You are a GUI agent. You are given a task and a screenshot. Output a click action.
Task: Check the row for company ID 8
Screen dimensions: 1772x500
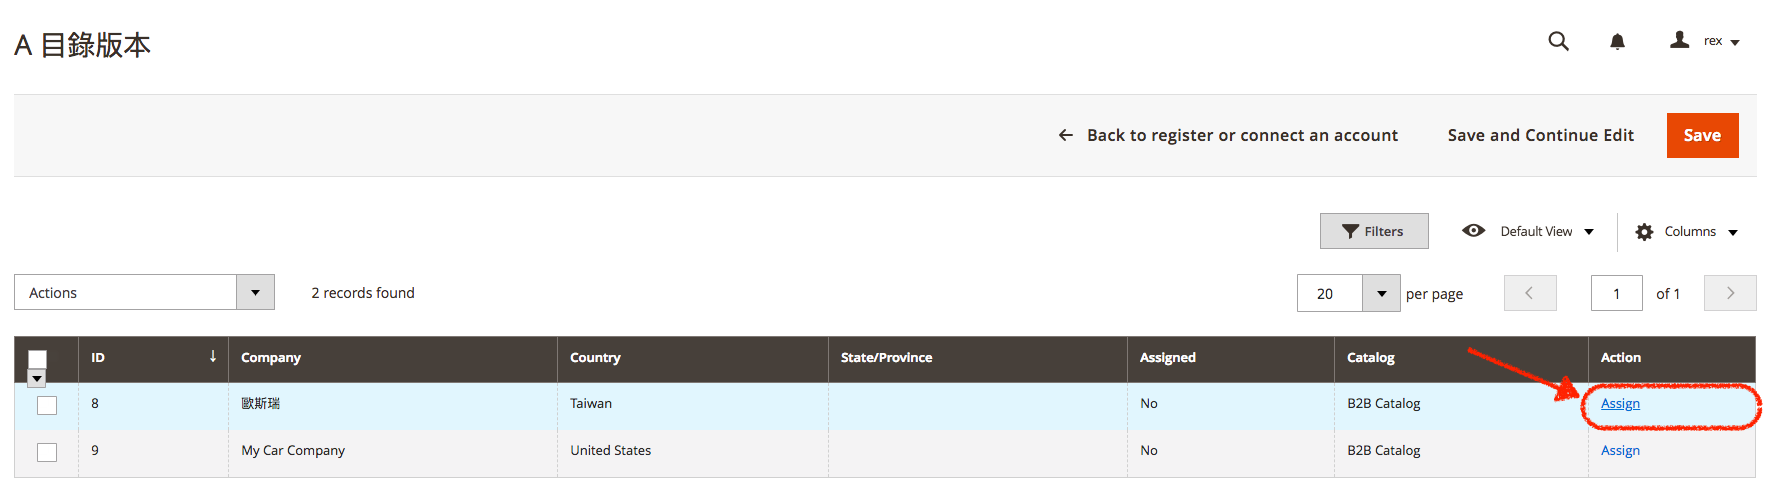47,405
